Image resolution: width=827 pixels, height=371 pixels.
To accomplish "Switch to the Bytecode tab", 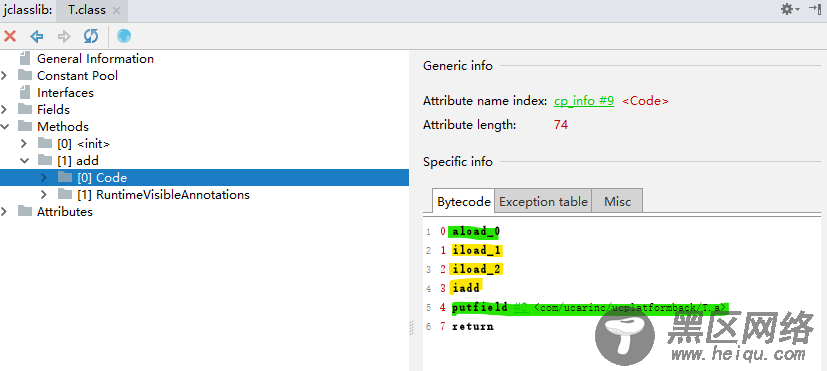I will (x=464, y=202).
